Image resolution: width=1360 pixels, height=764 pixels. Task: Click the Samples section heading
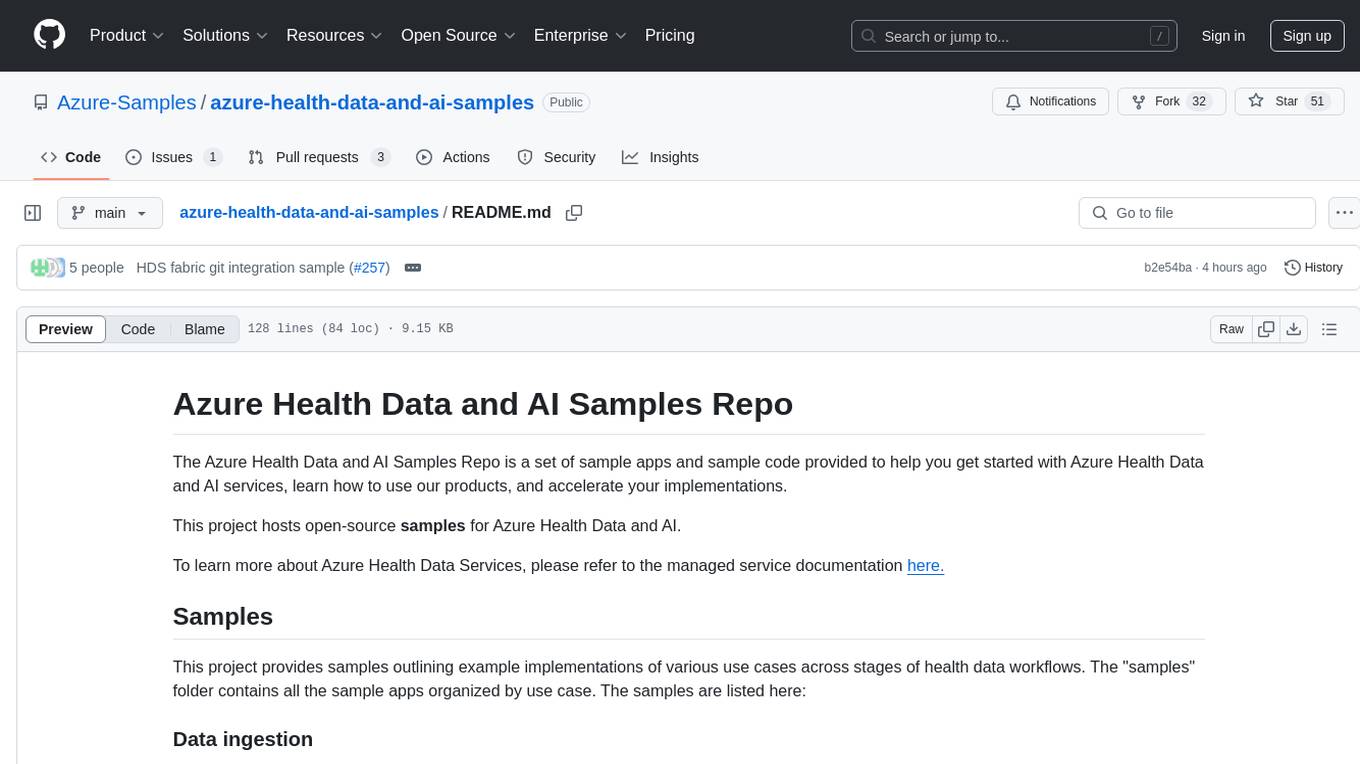(223, 616)
